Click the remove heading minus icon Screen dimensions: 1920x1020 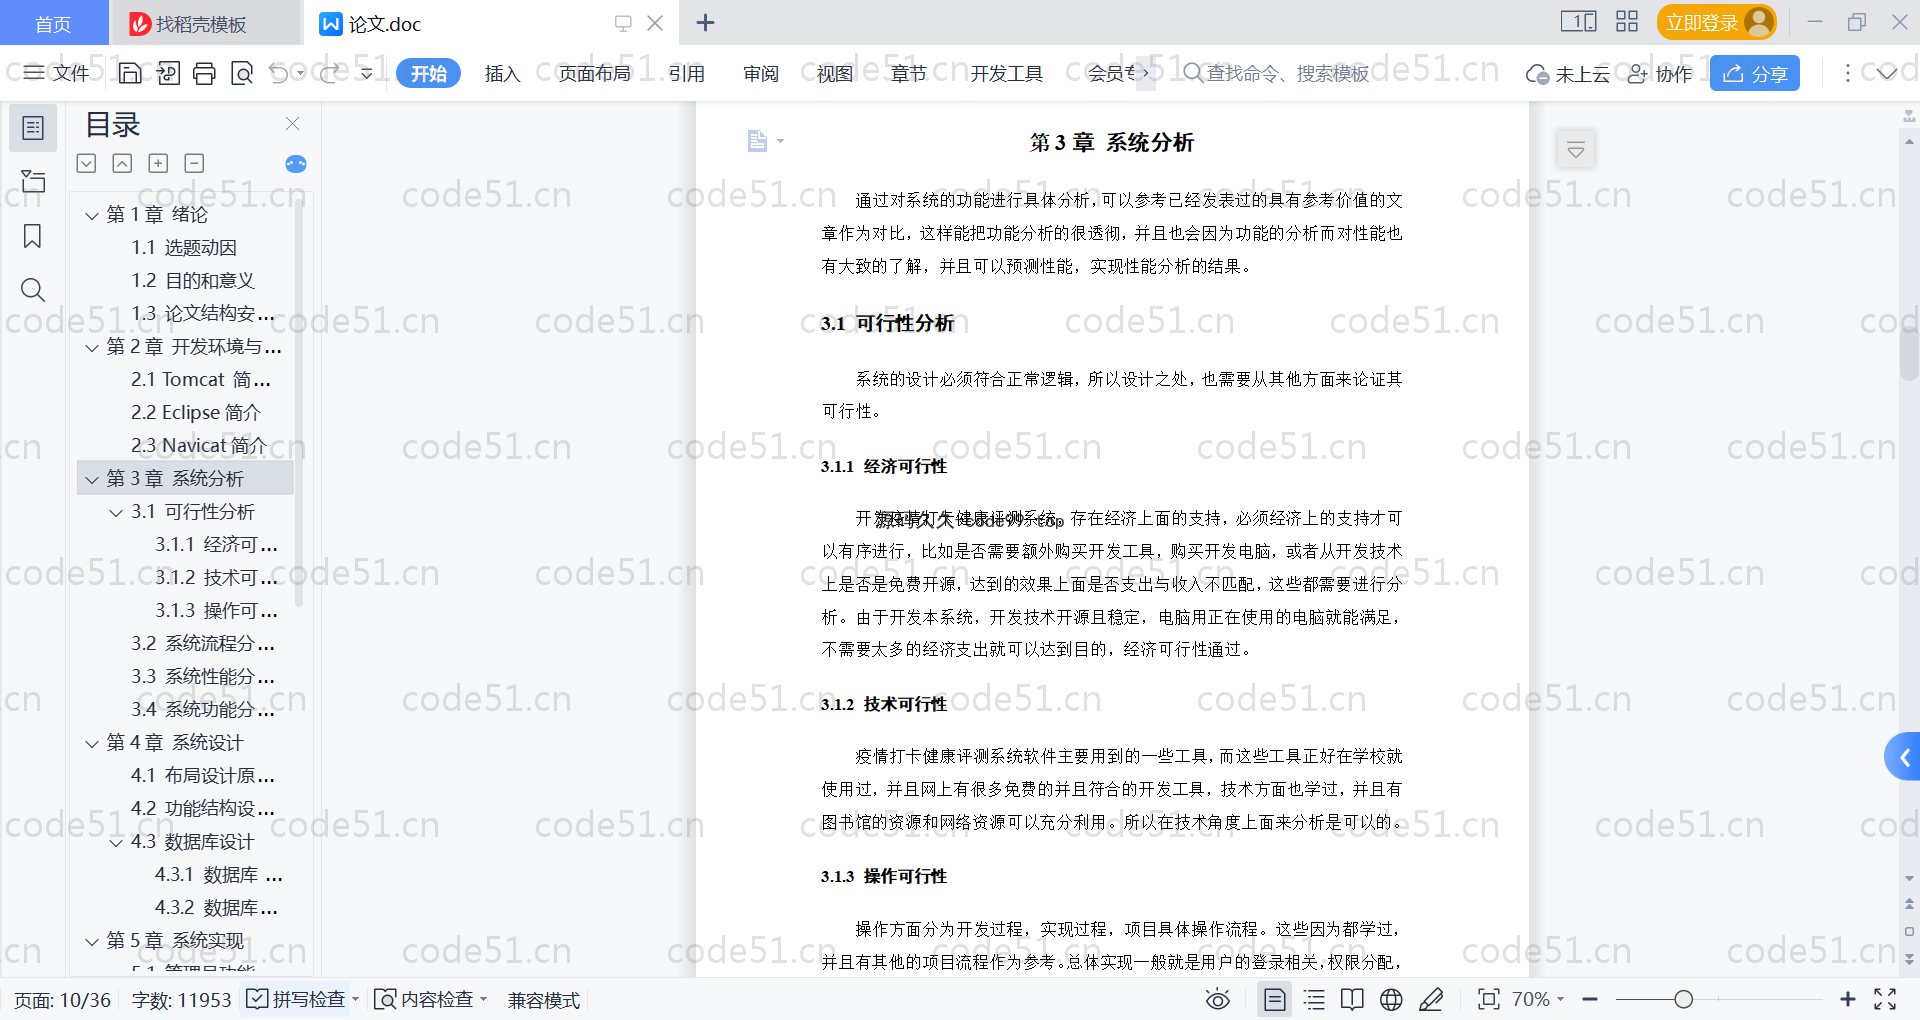(x=194, y=163)
